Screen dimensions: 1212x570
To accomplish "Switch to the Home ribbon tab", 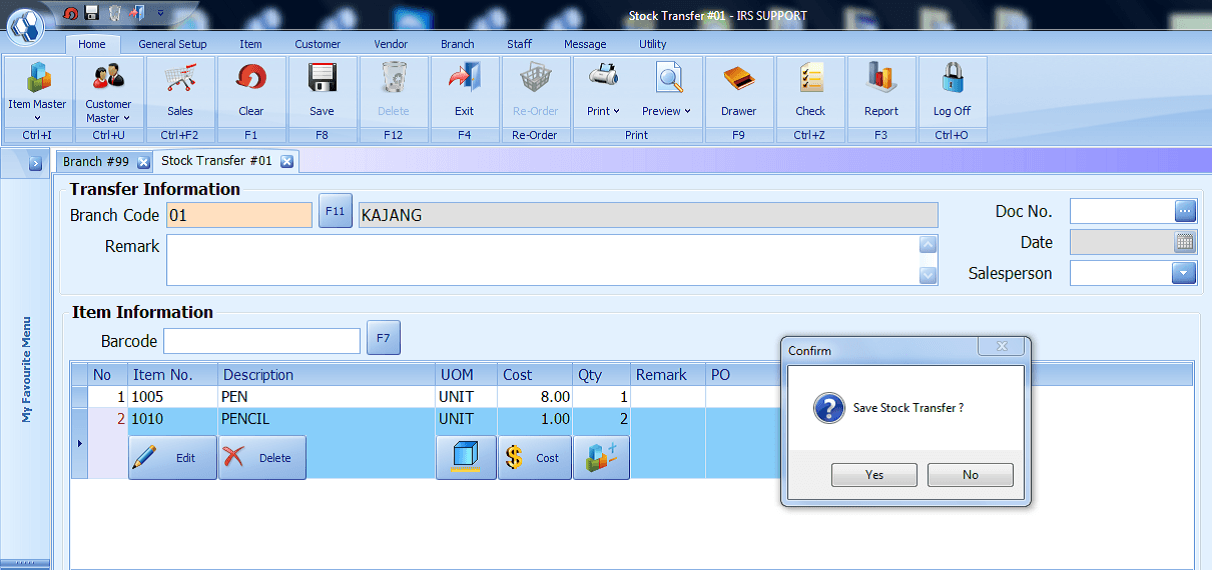I will [x=92, y=44].
